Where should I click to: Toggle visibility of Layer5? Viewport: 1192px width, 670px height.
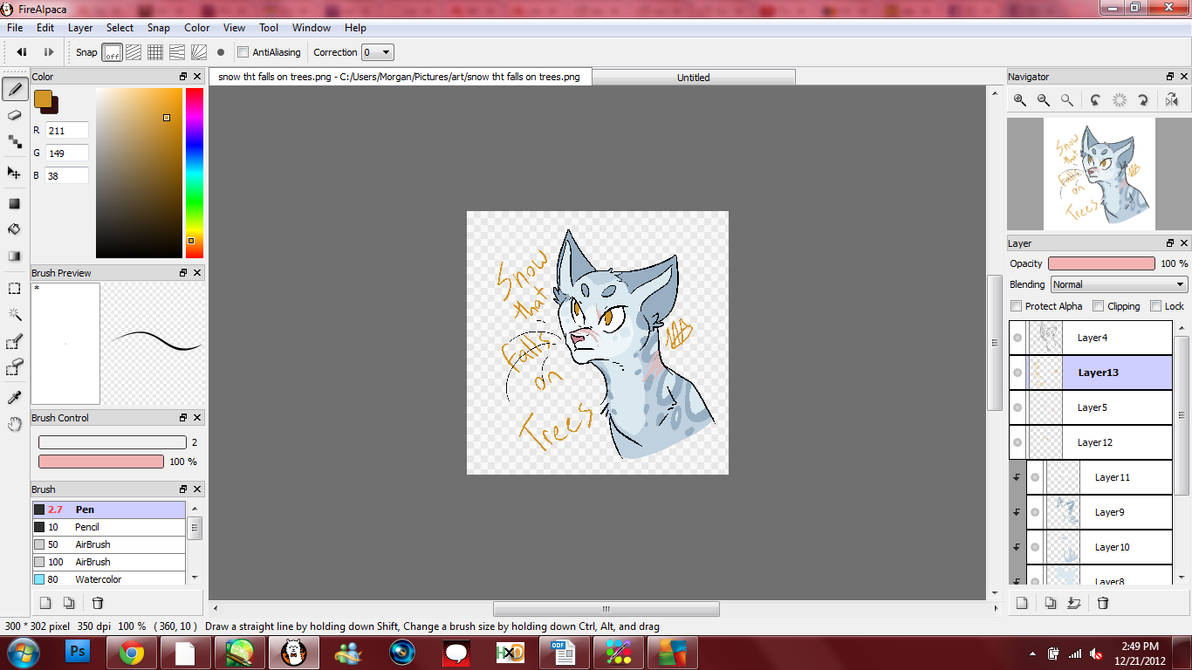[x=1017, y=407]
